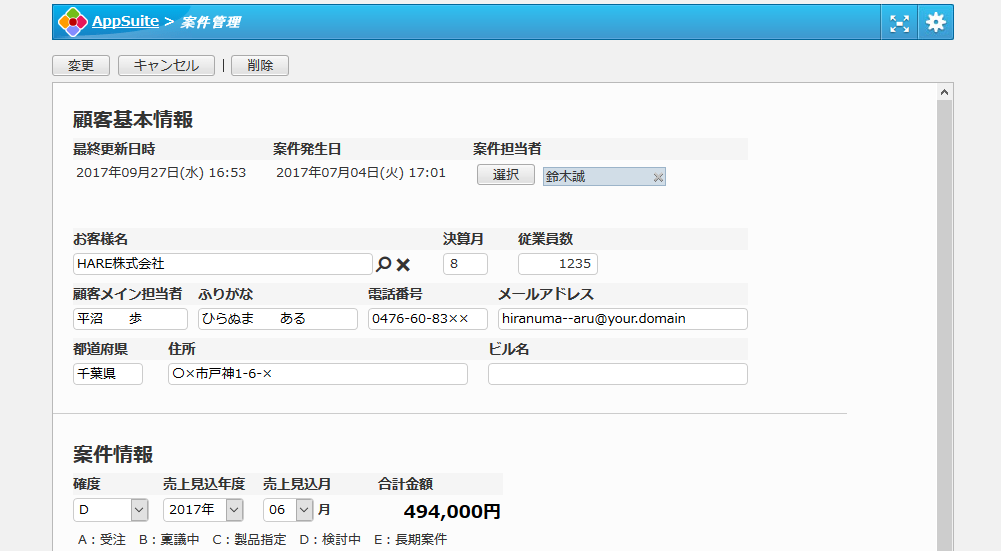Click the AppSuite logo icon

(72, 22)
